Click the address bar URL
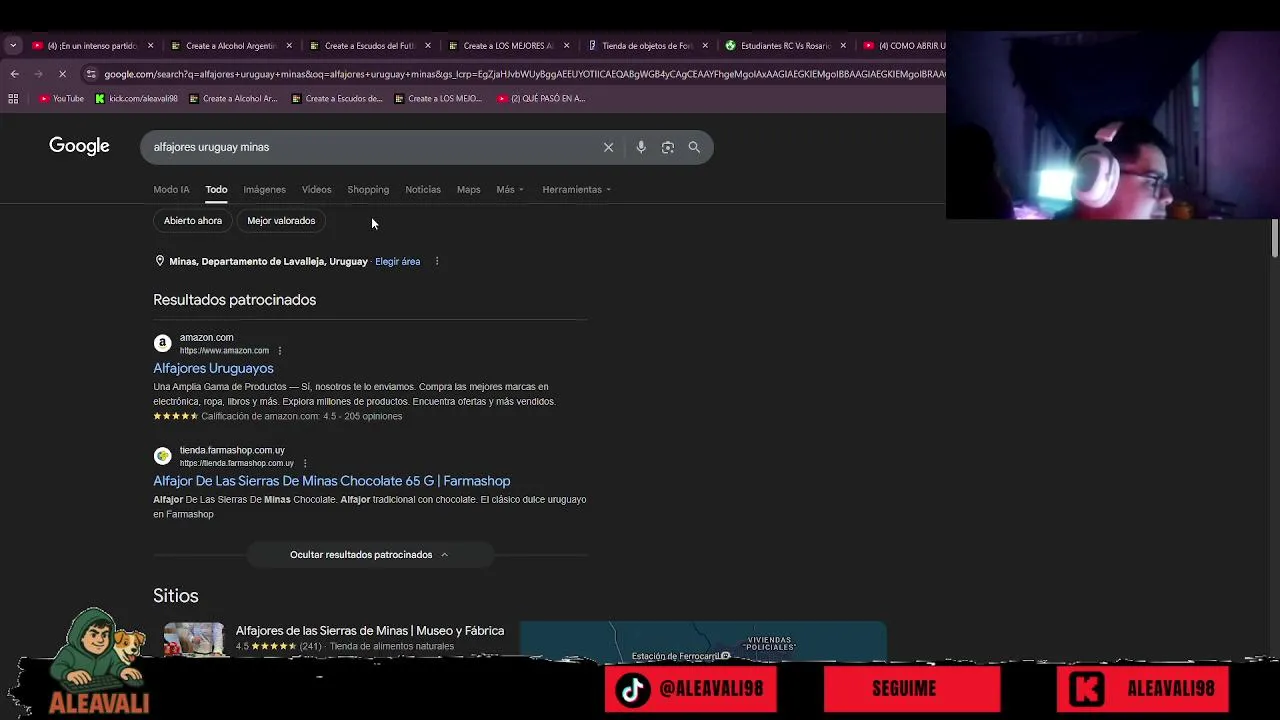Image resolution: width=1280 pixels, height=720 pixels. coord(524,74)
